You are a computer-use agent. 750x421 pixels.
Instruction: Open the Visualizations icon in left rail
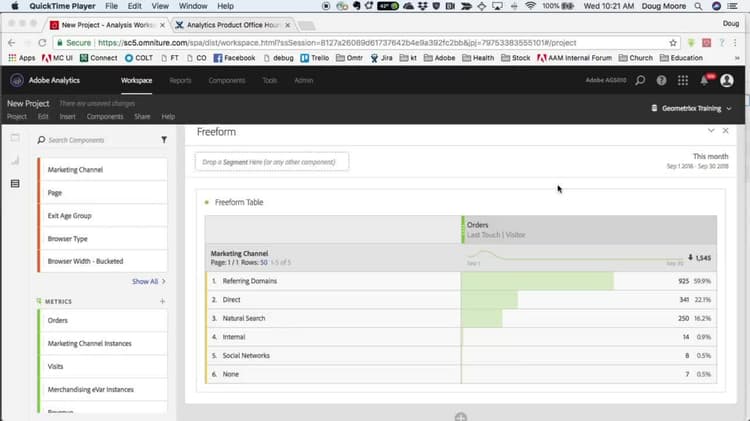tap(15, 161)
